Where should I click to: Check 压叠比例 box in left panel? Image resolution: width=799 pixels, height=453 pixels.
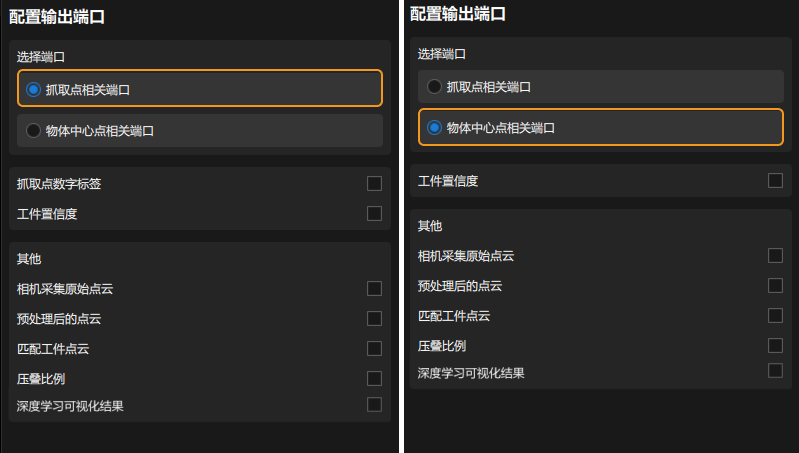pos(374,378)
